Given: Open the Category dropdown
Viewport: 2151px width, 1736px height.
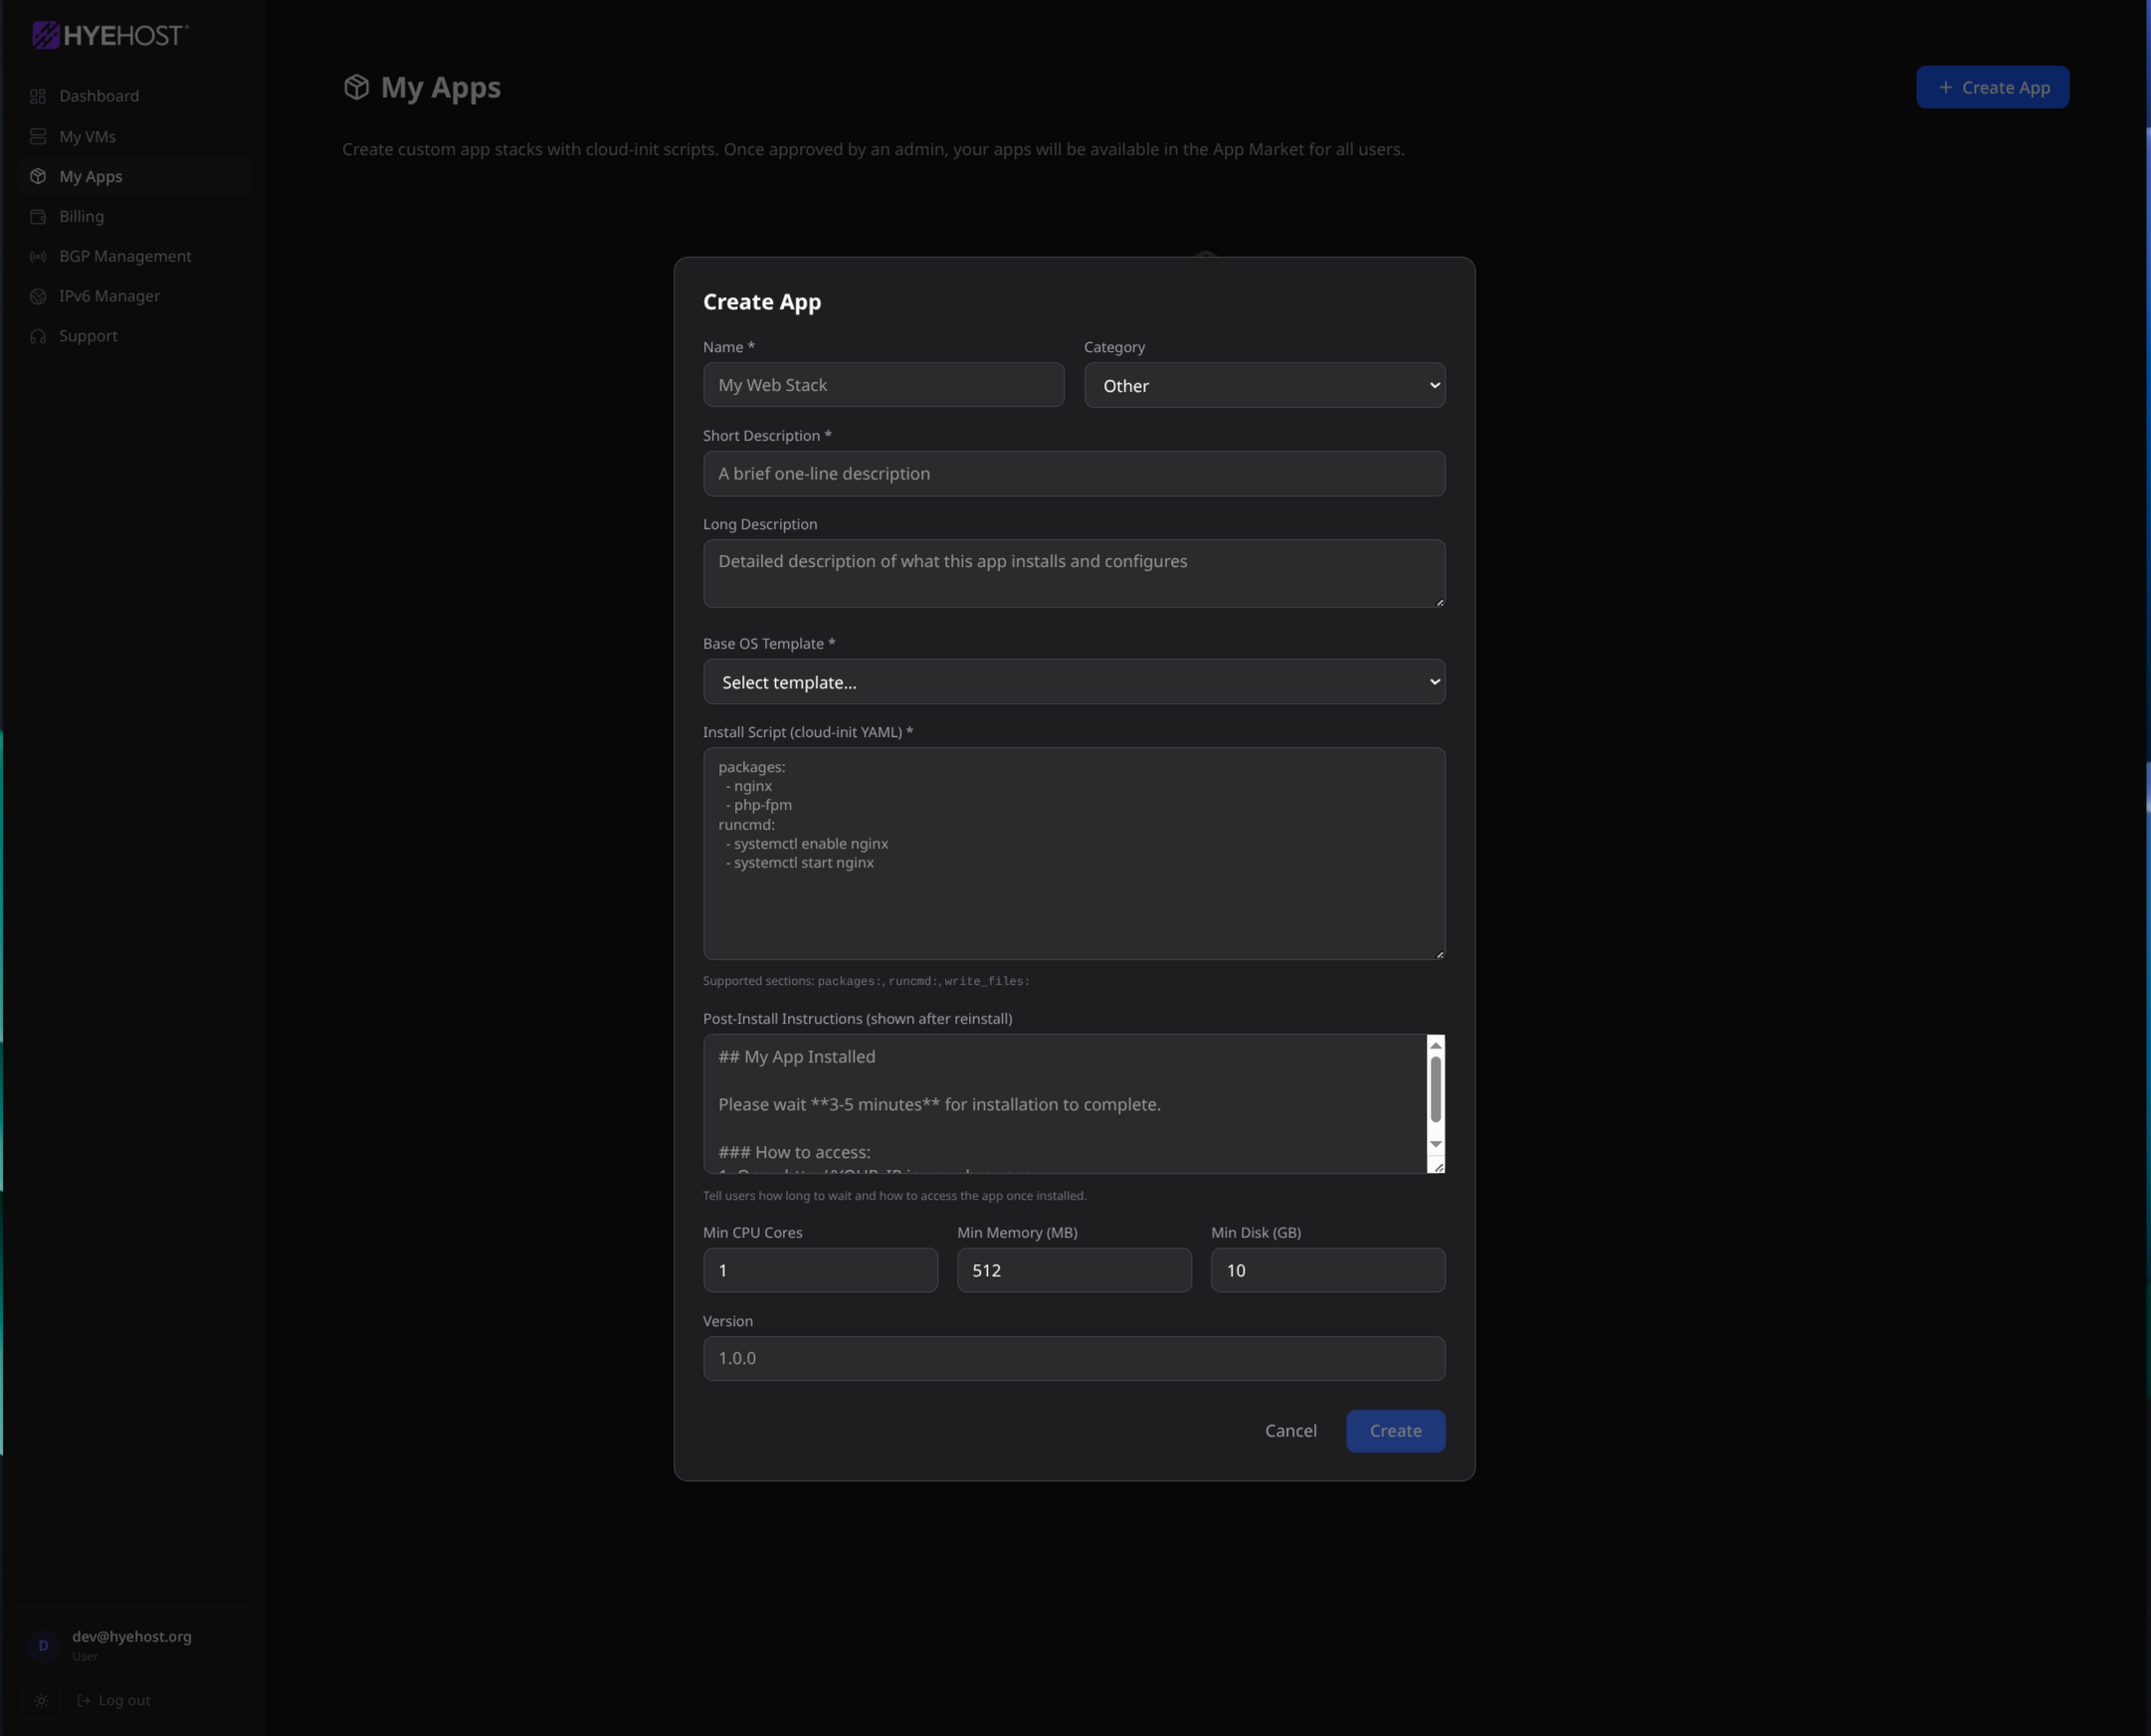Looking at the screenshot, I should (1264, 385).
